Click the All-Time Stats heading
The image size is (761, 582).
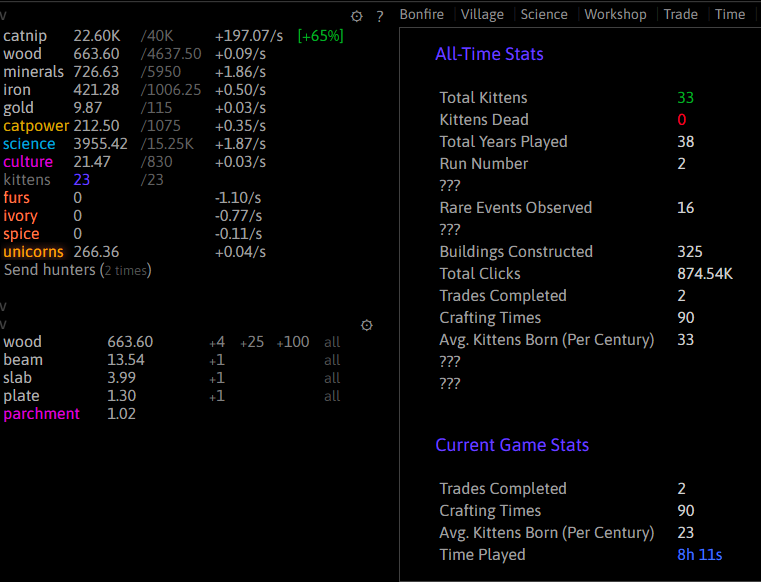[489, 54]
